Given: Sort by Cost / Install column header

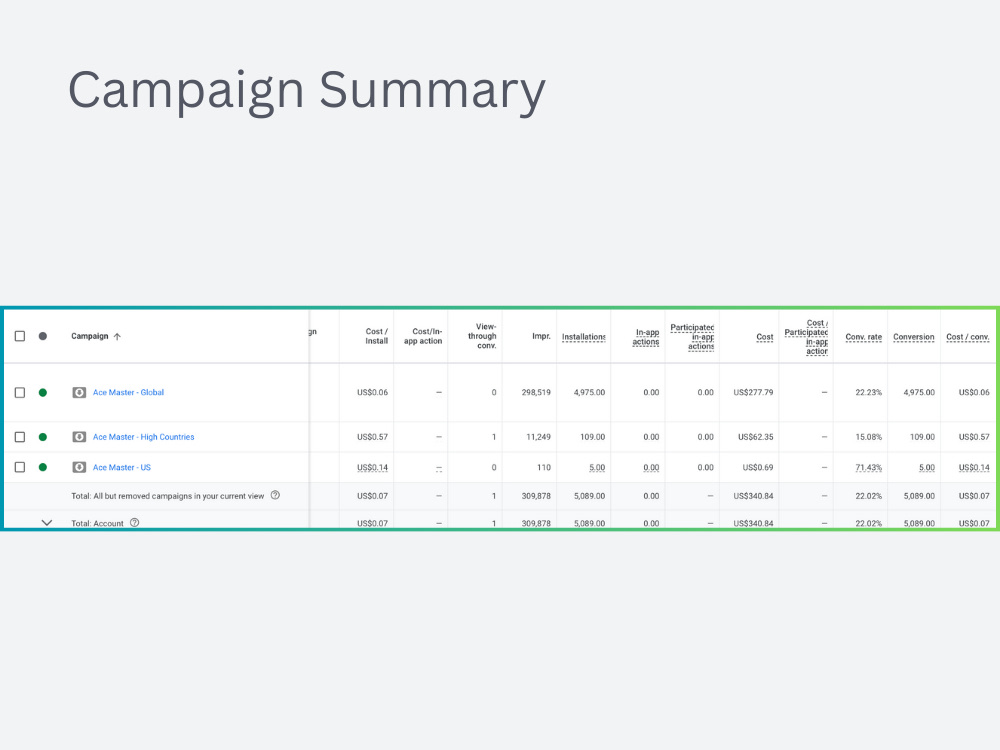Looking at the screenshot, I should coord(376,336).
